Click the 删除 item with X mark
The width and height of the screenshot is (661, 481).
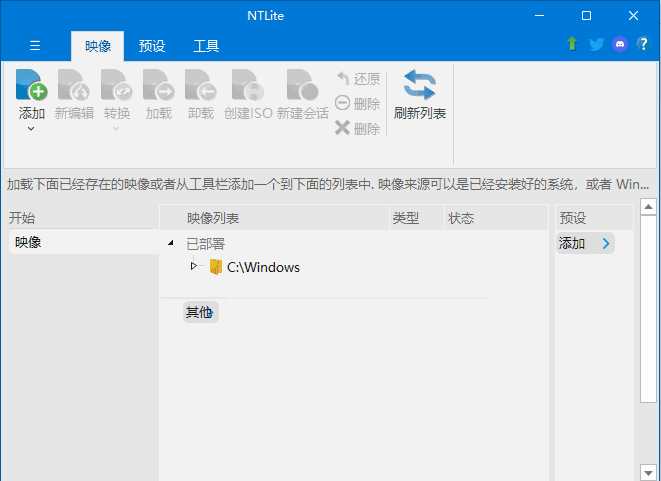point(358,128)
